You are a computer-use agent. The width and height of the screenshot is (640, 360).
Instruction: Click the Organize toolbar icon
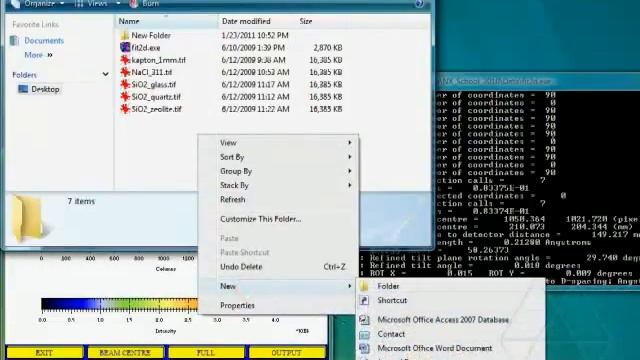click(15, 4)
